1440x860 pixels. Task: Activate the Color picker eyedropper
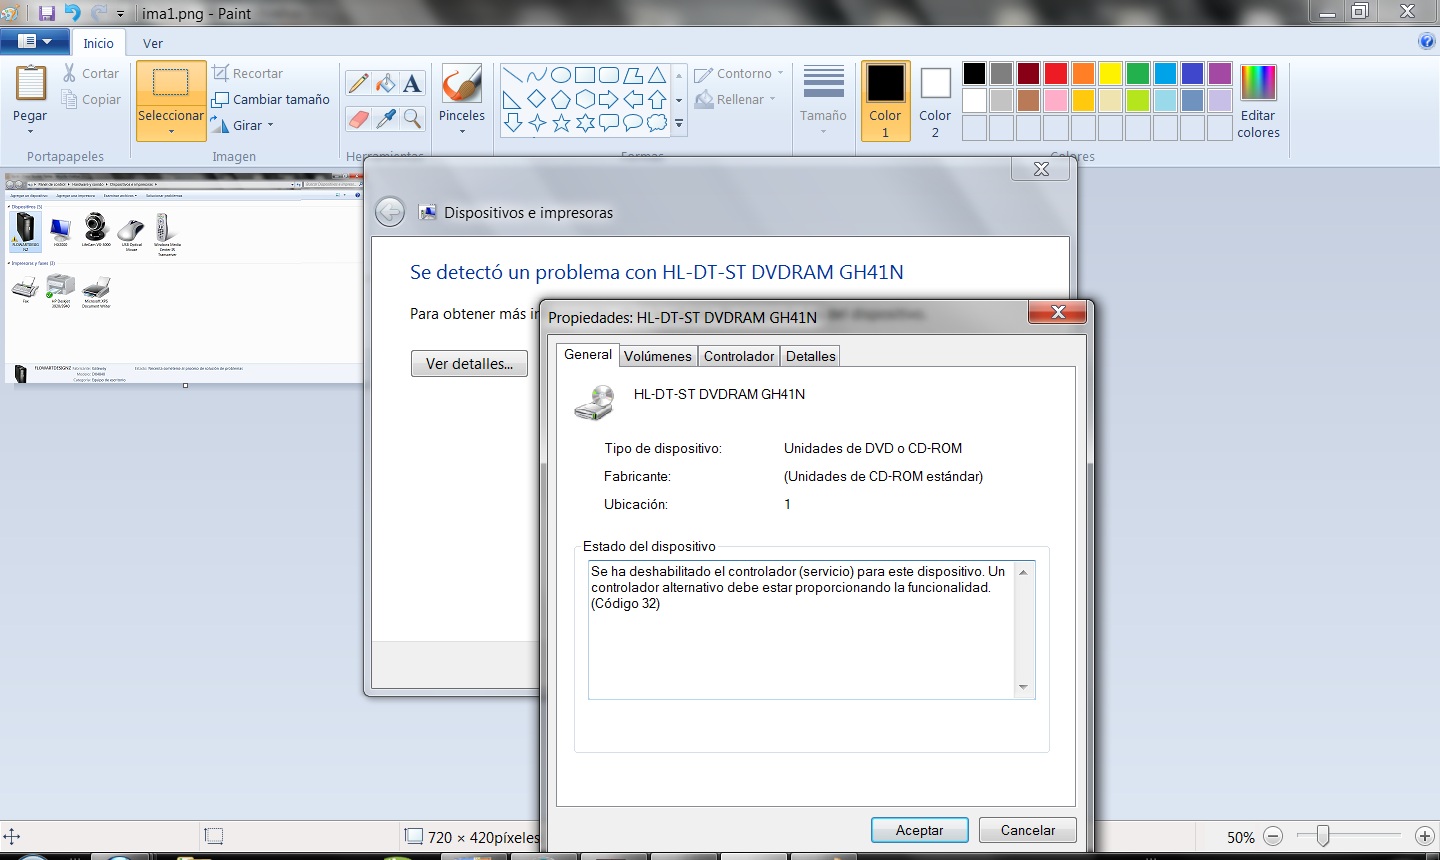[385, 119]
